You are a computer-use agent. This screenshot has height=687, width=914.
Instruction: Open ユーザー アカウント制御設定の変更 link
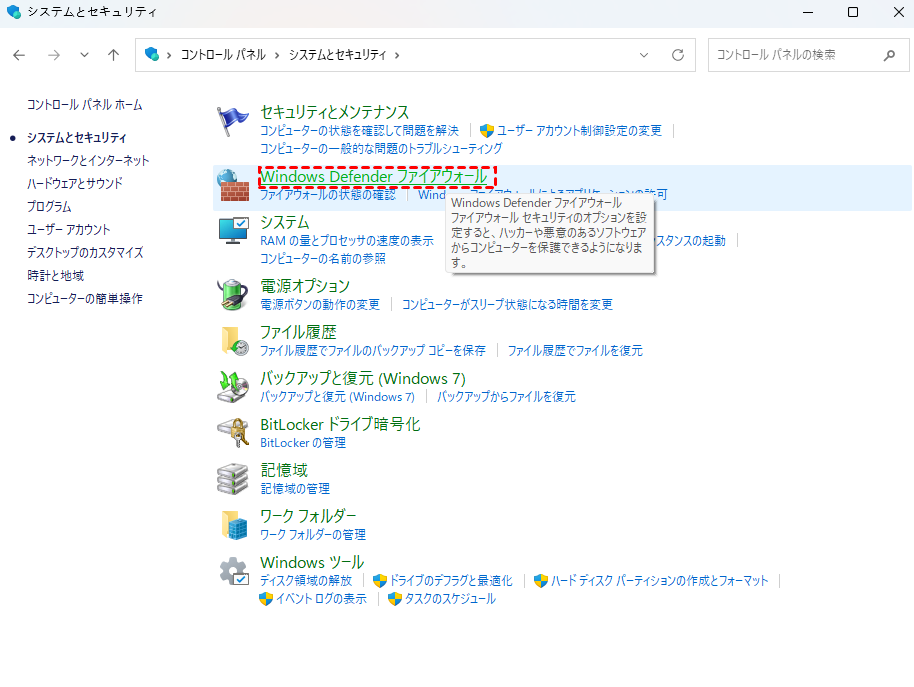click(x=579, y=130)
